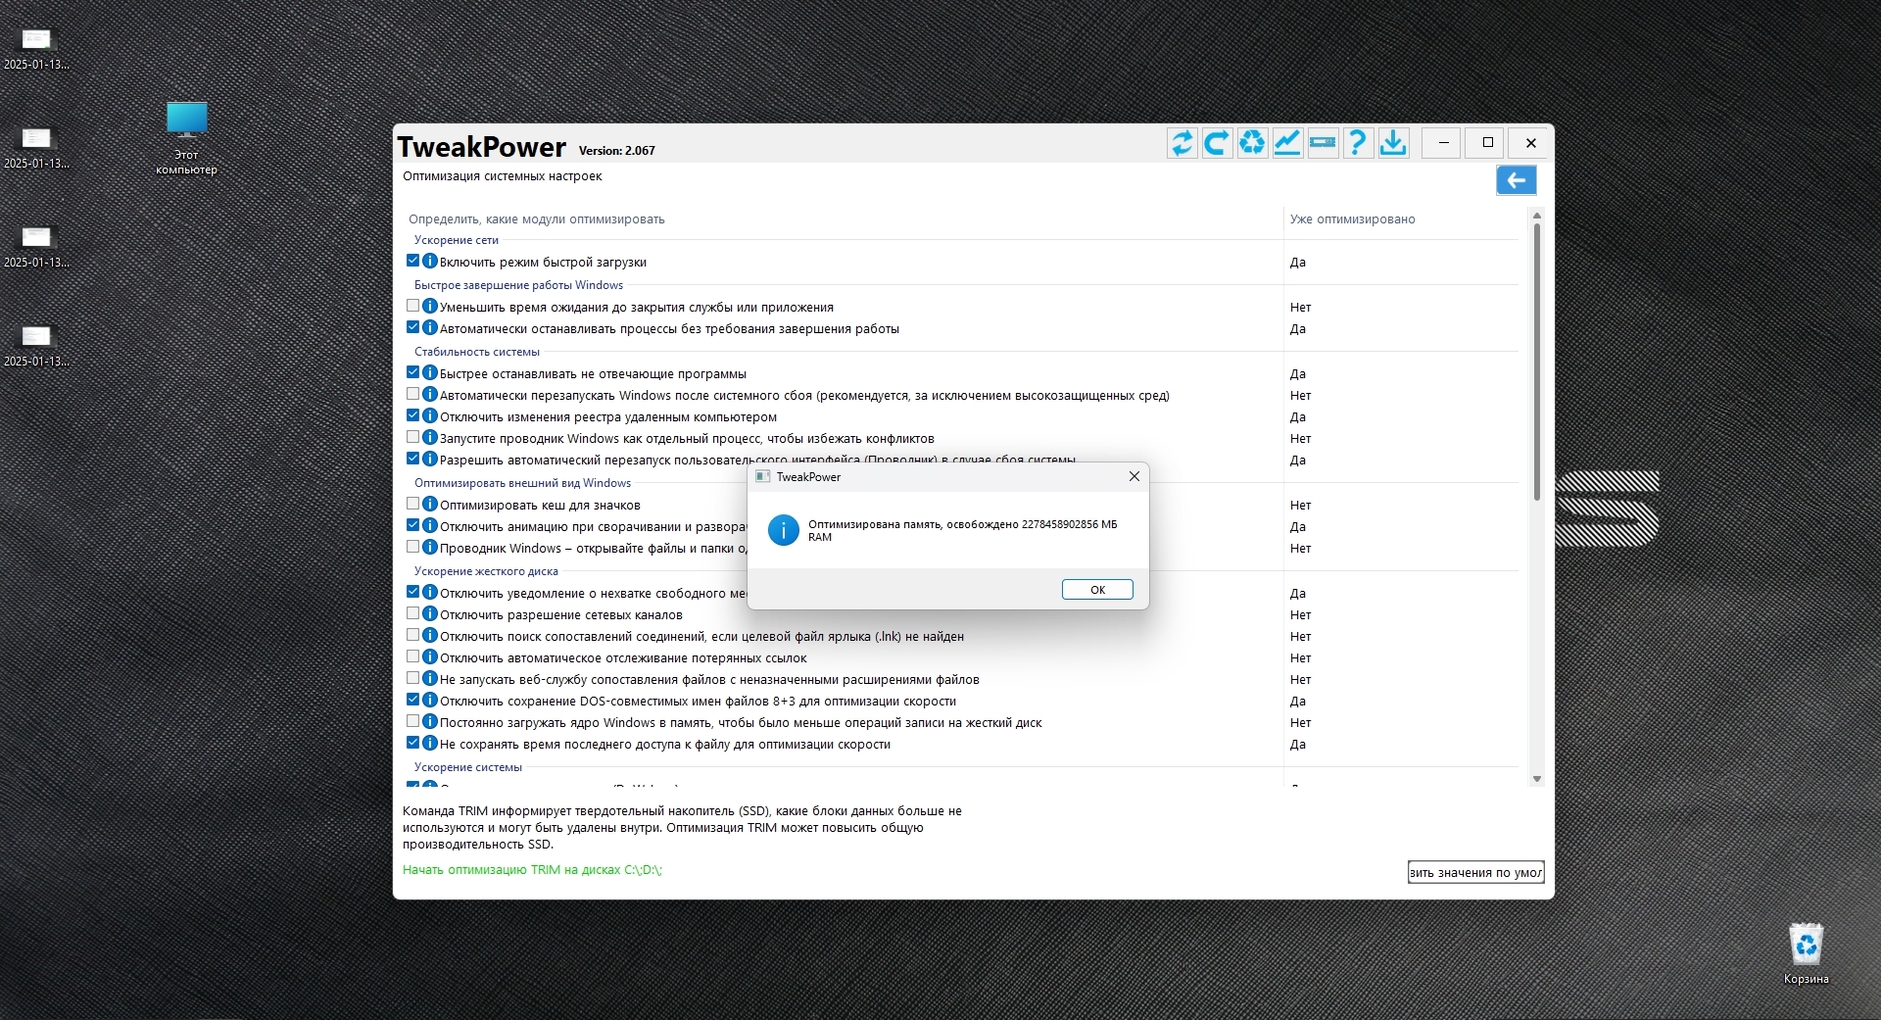
Task: Check 'Отключить поиск сопоставлений соединений' checkbox
Action: click(413, 636)
